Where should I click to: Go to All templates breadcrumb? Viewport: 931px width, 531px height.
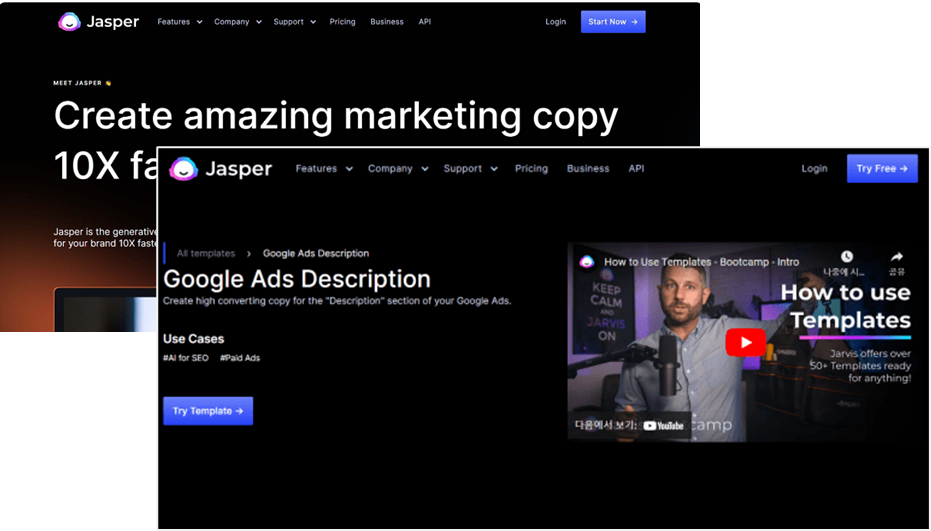(x=206, y=254)
